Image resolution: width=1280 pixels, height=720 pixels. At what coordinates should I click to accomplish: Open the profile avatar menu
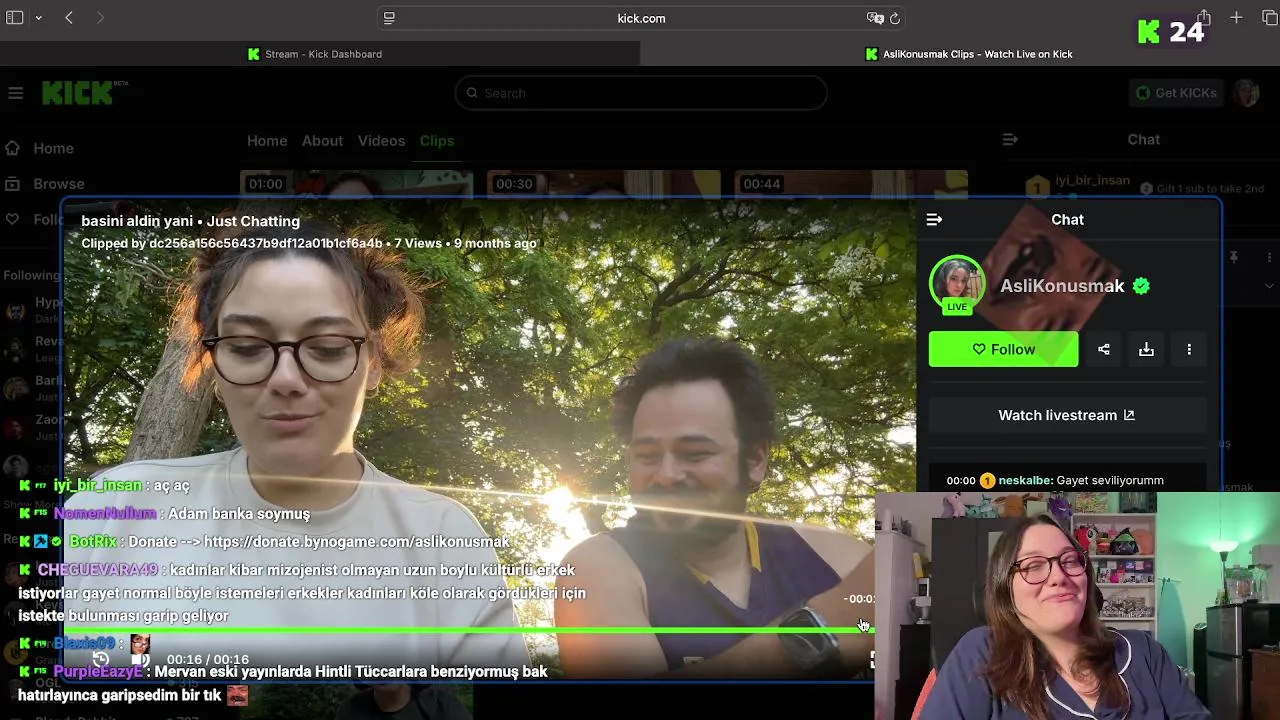(x=1247, y=93)
